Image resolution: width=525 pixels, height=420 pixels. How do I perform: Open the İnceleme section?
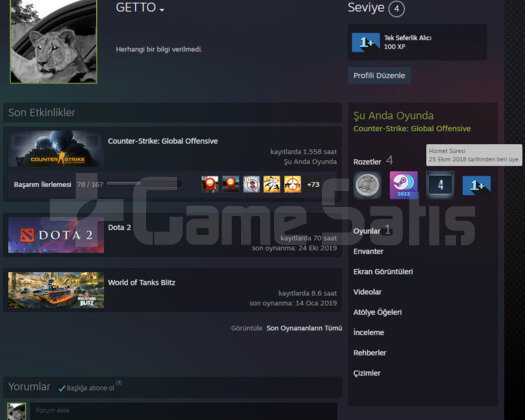tap(368, 333)
